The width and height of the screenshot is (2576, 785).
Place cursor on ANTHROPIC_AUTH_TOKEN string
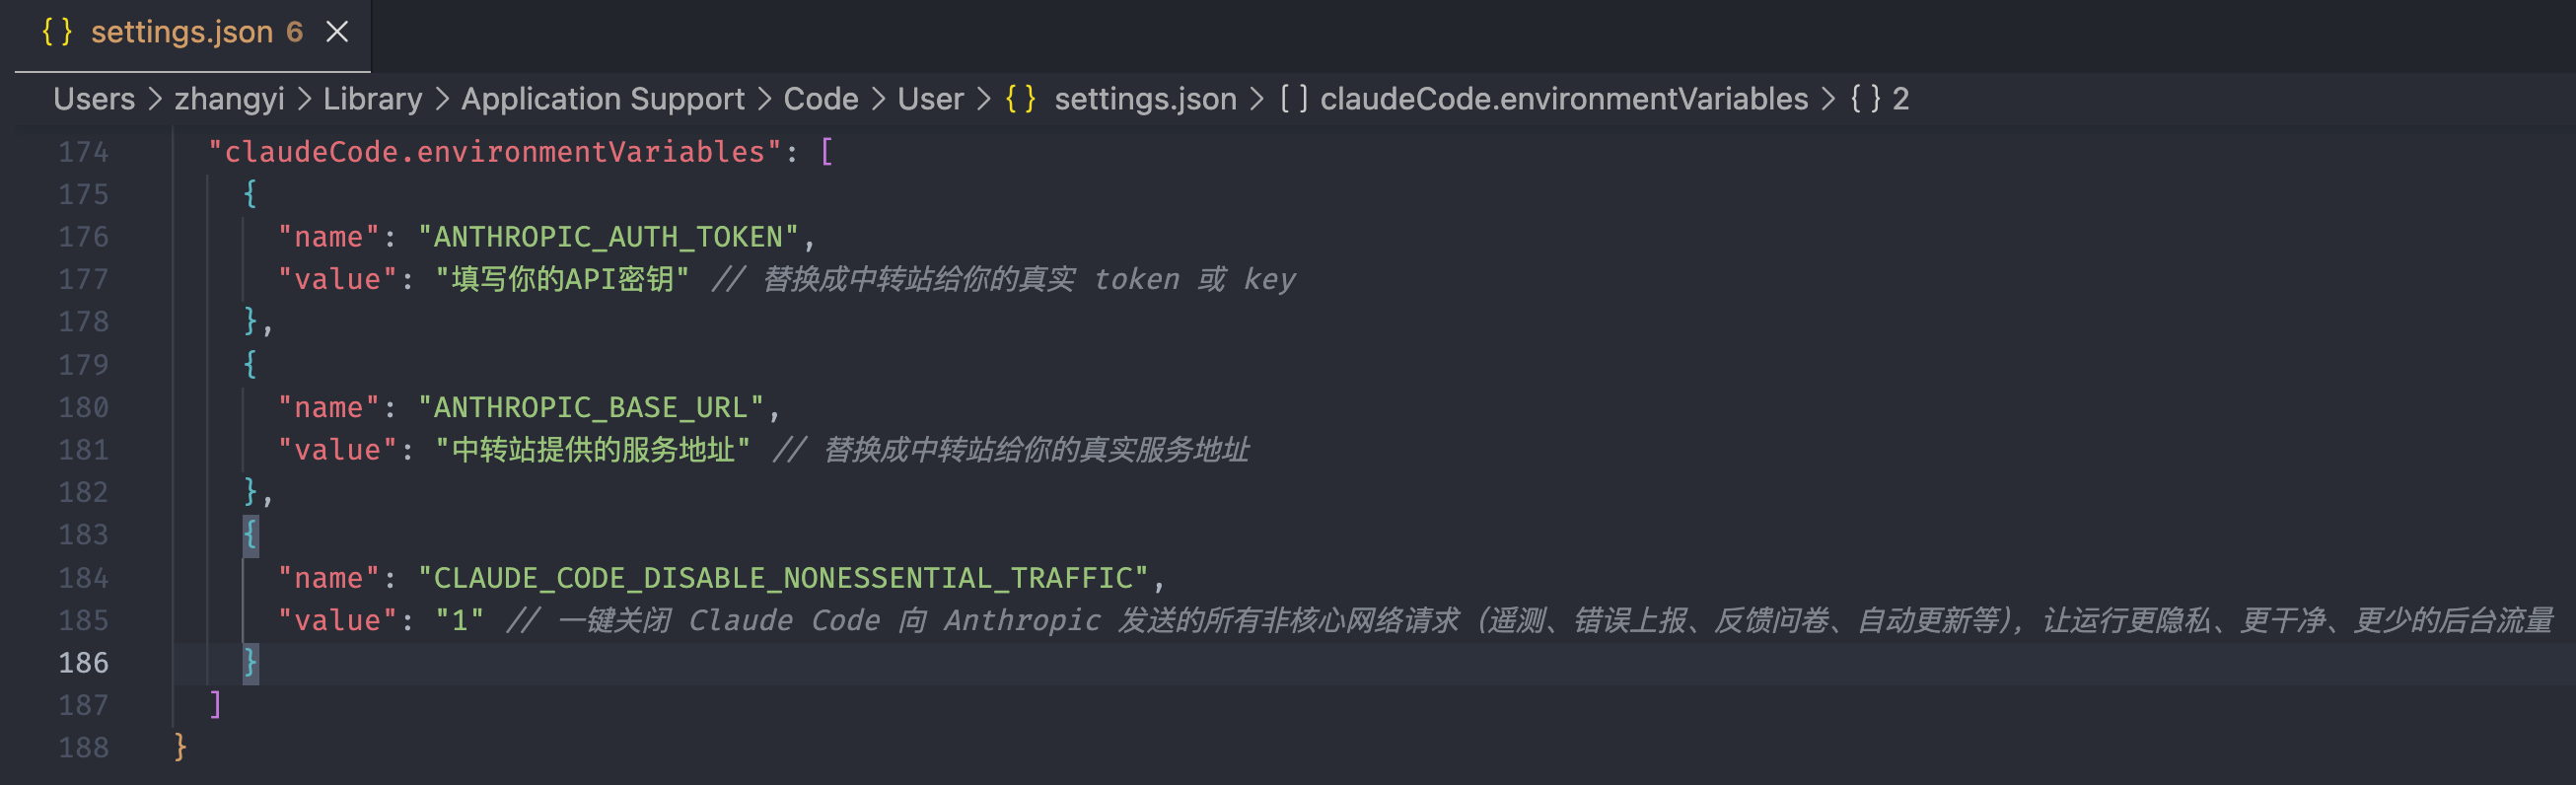pyautogui.click(x=607, y=237)
